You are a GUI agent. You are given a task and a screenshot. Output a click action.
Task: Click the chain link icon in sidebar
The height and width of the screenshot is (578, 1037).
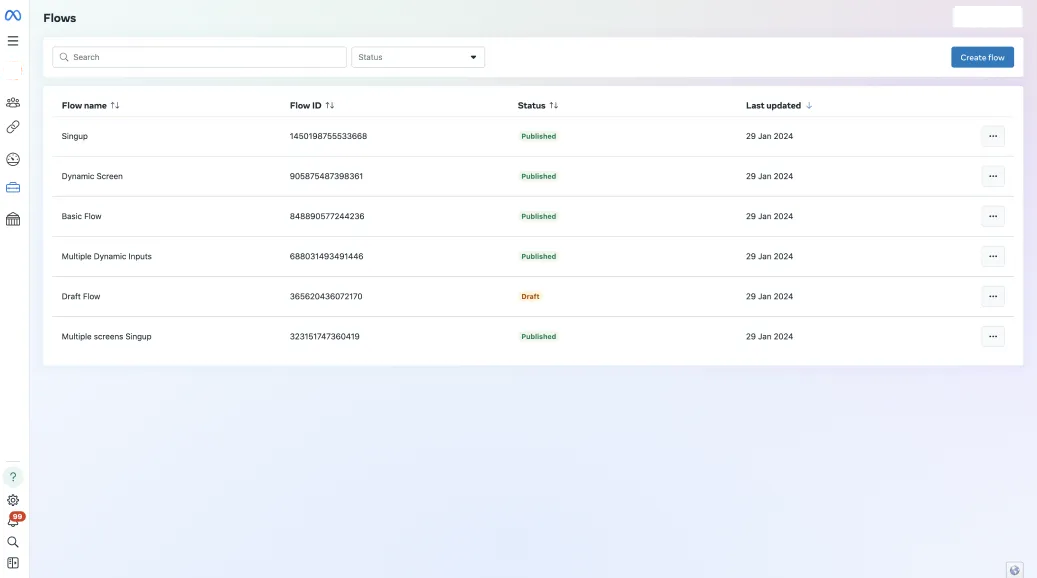13,127
